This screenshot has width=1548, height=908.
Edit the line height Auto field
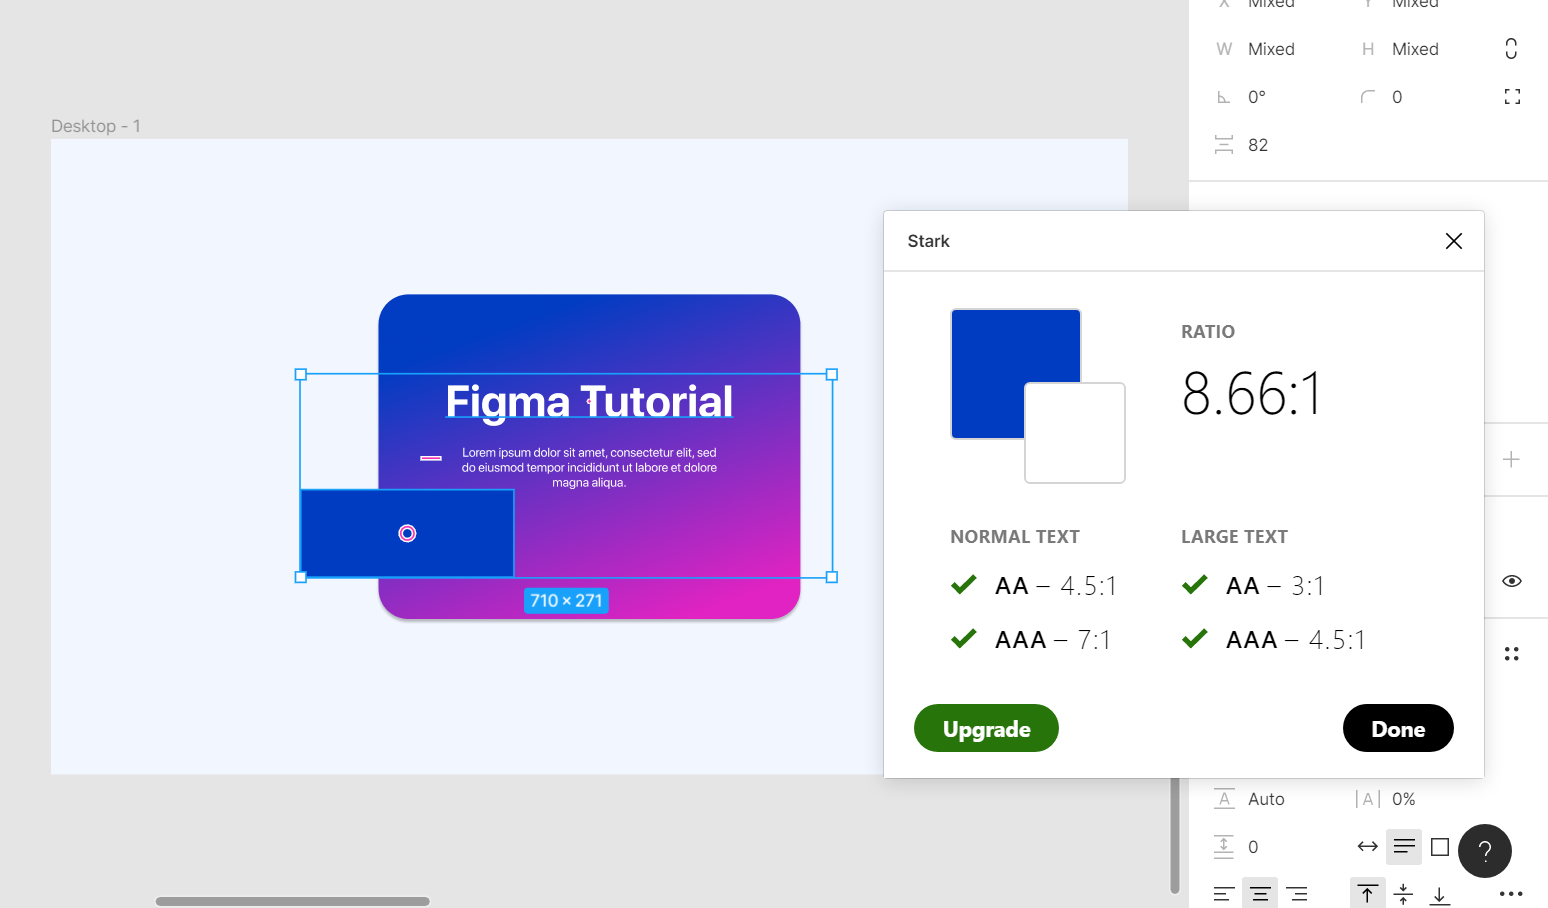point(1266,799)
